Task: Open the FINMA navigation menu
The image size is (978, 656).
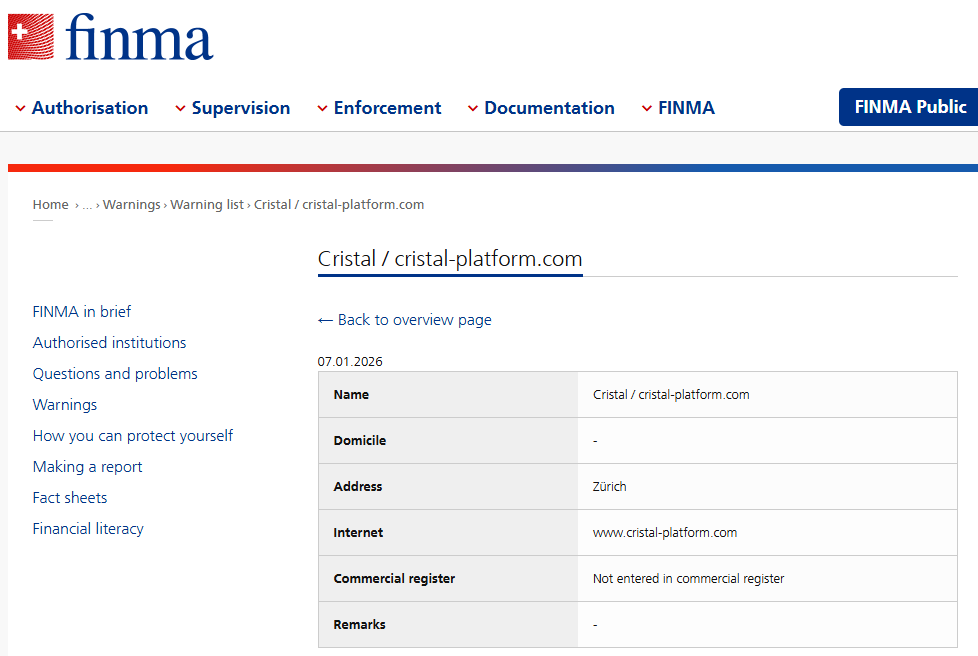Action: pos(685,108)
